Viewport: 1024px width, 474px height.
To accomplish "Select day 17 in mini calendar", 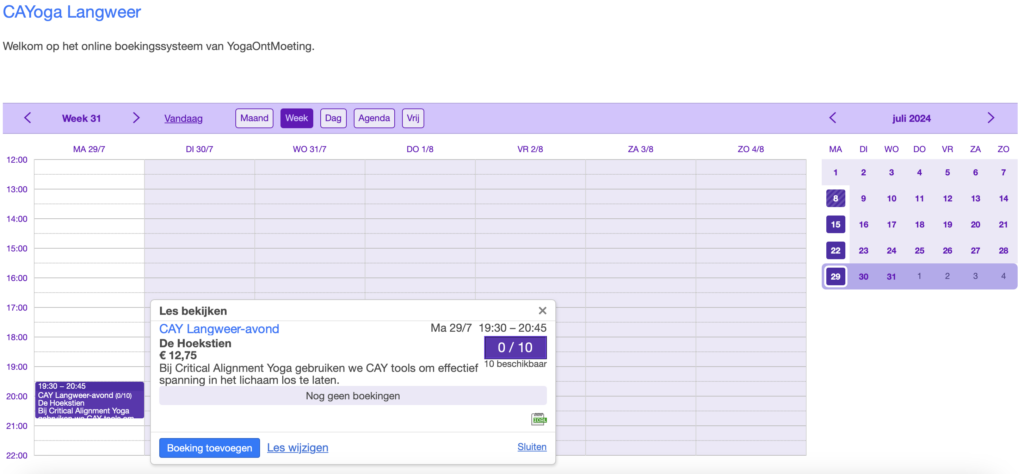I will click(x=891, y=225).
